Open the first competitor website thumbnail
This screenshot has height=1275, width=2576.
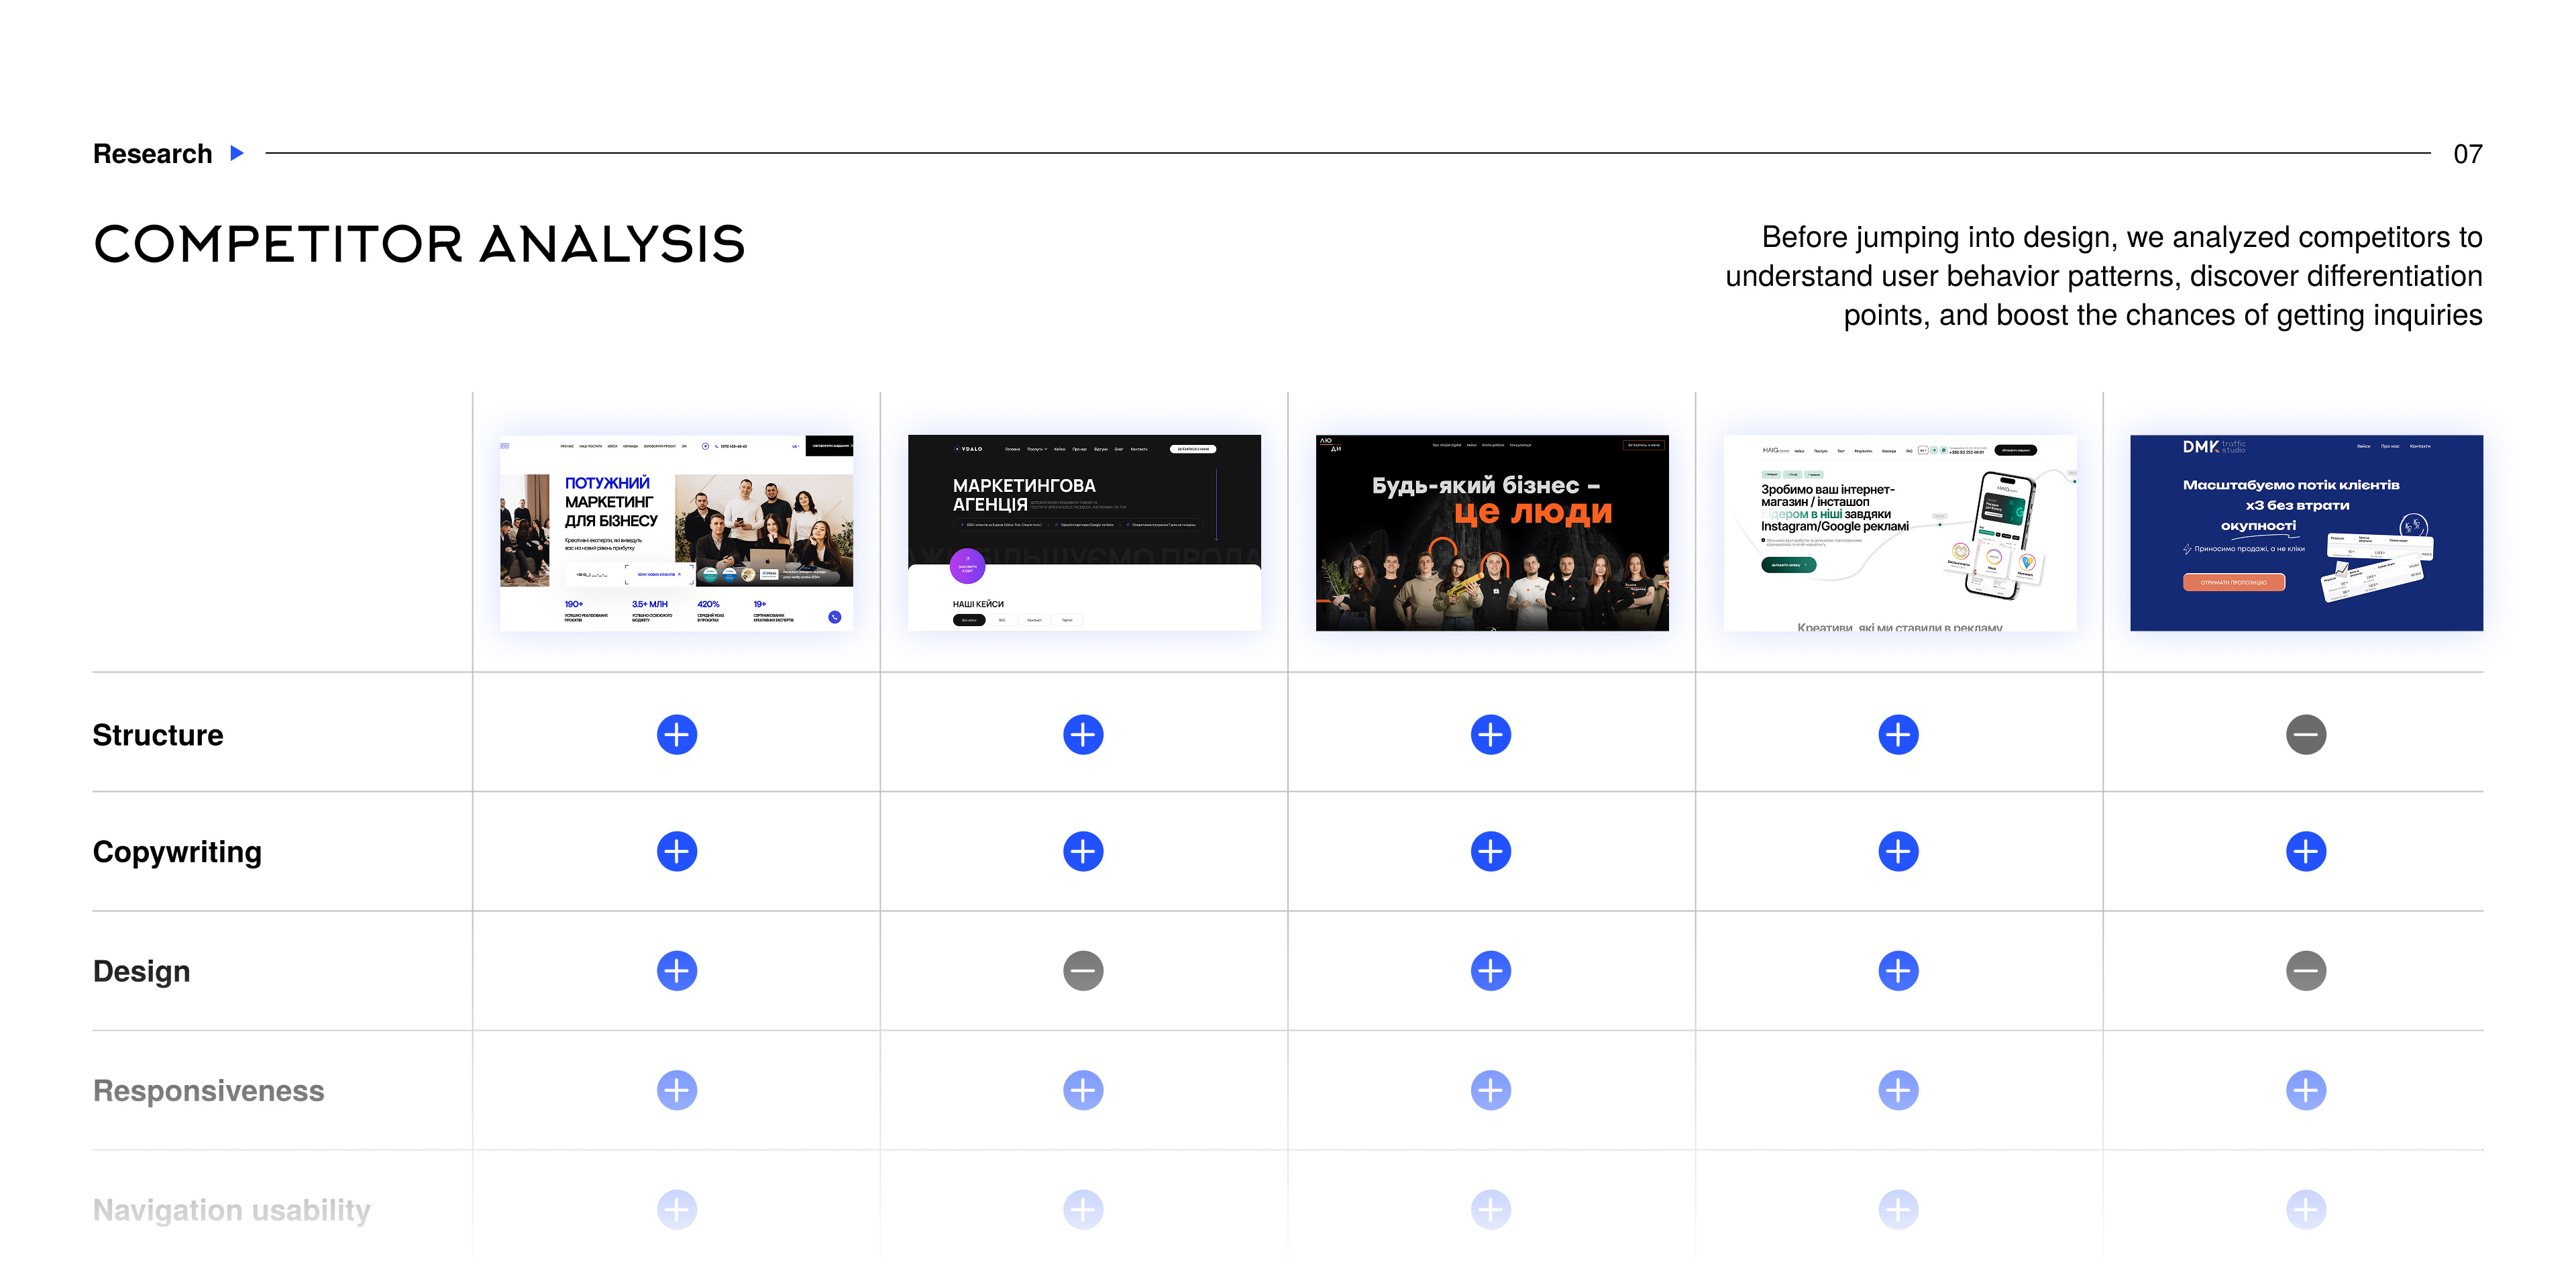point(677,533)
